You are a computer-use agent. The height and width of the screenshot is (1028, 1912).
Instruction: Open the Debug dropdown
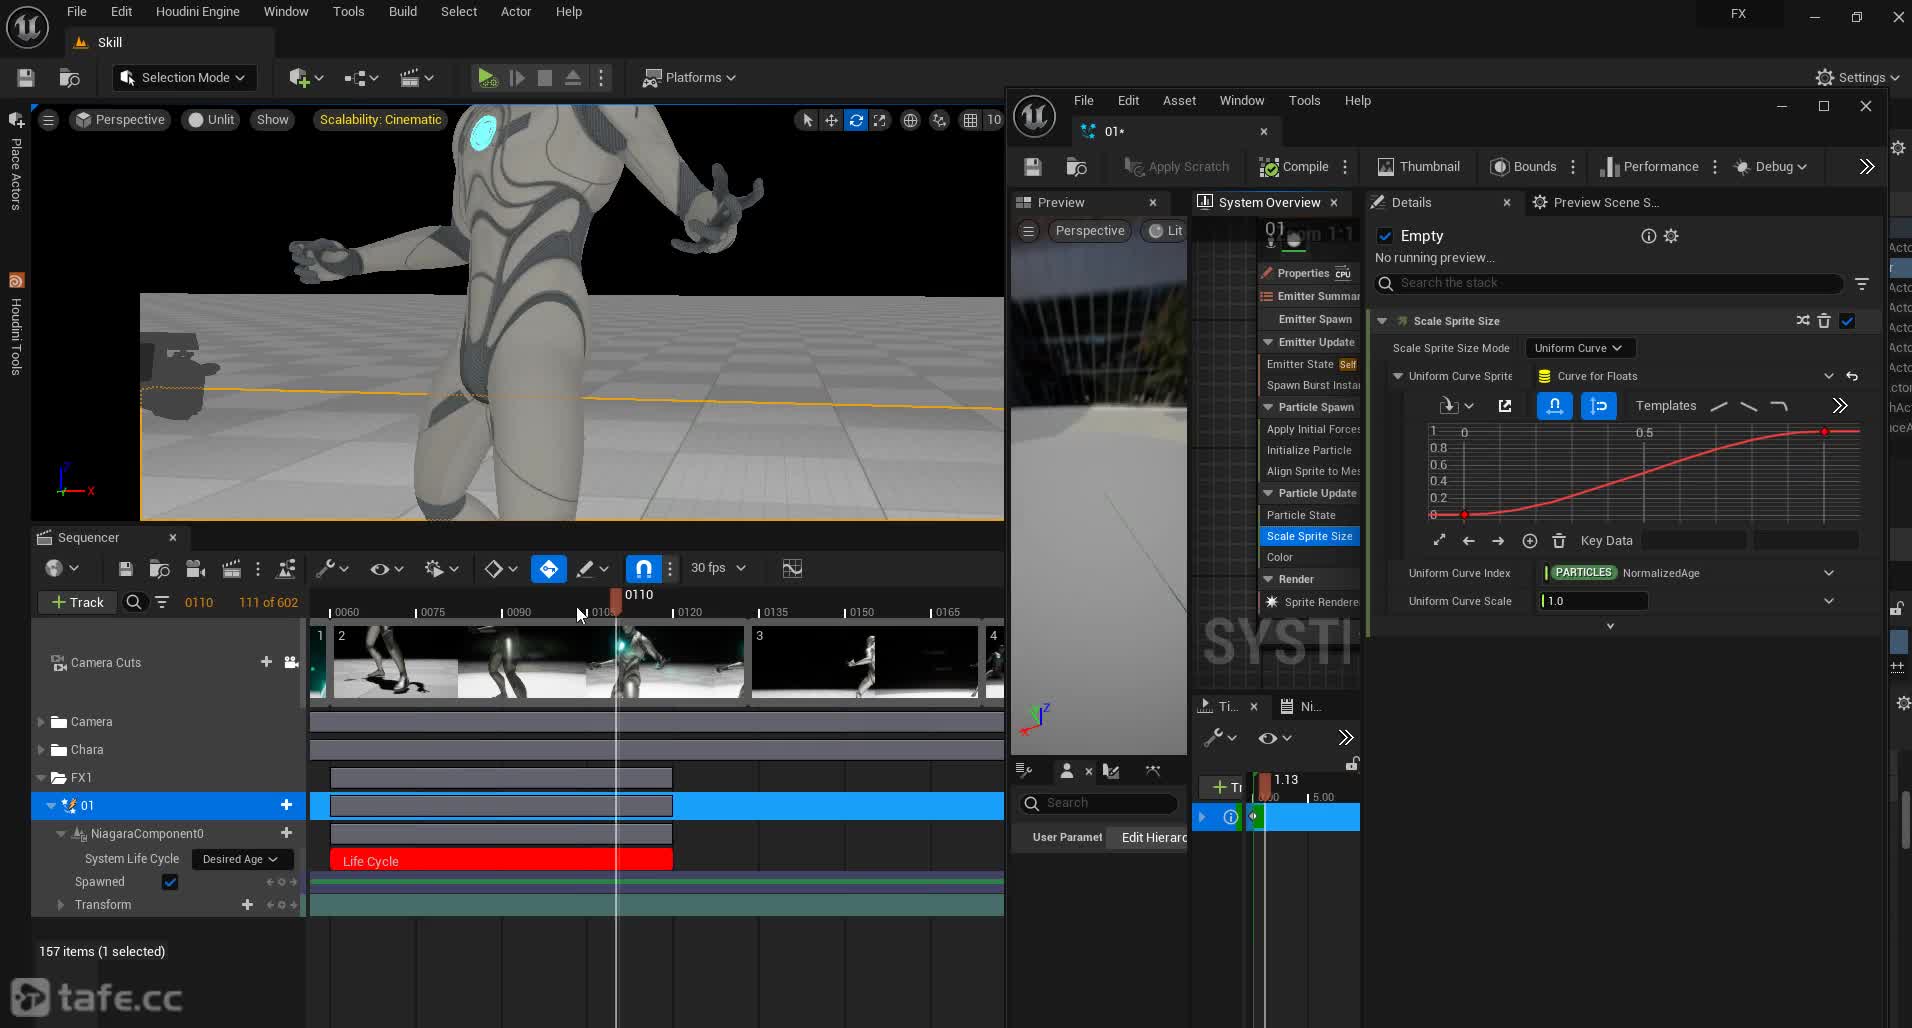[1771, 167]
